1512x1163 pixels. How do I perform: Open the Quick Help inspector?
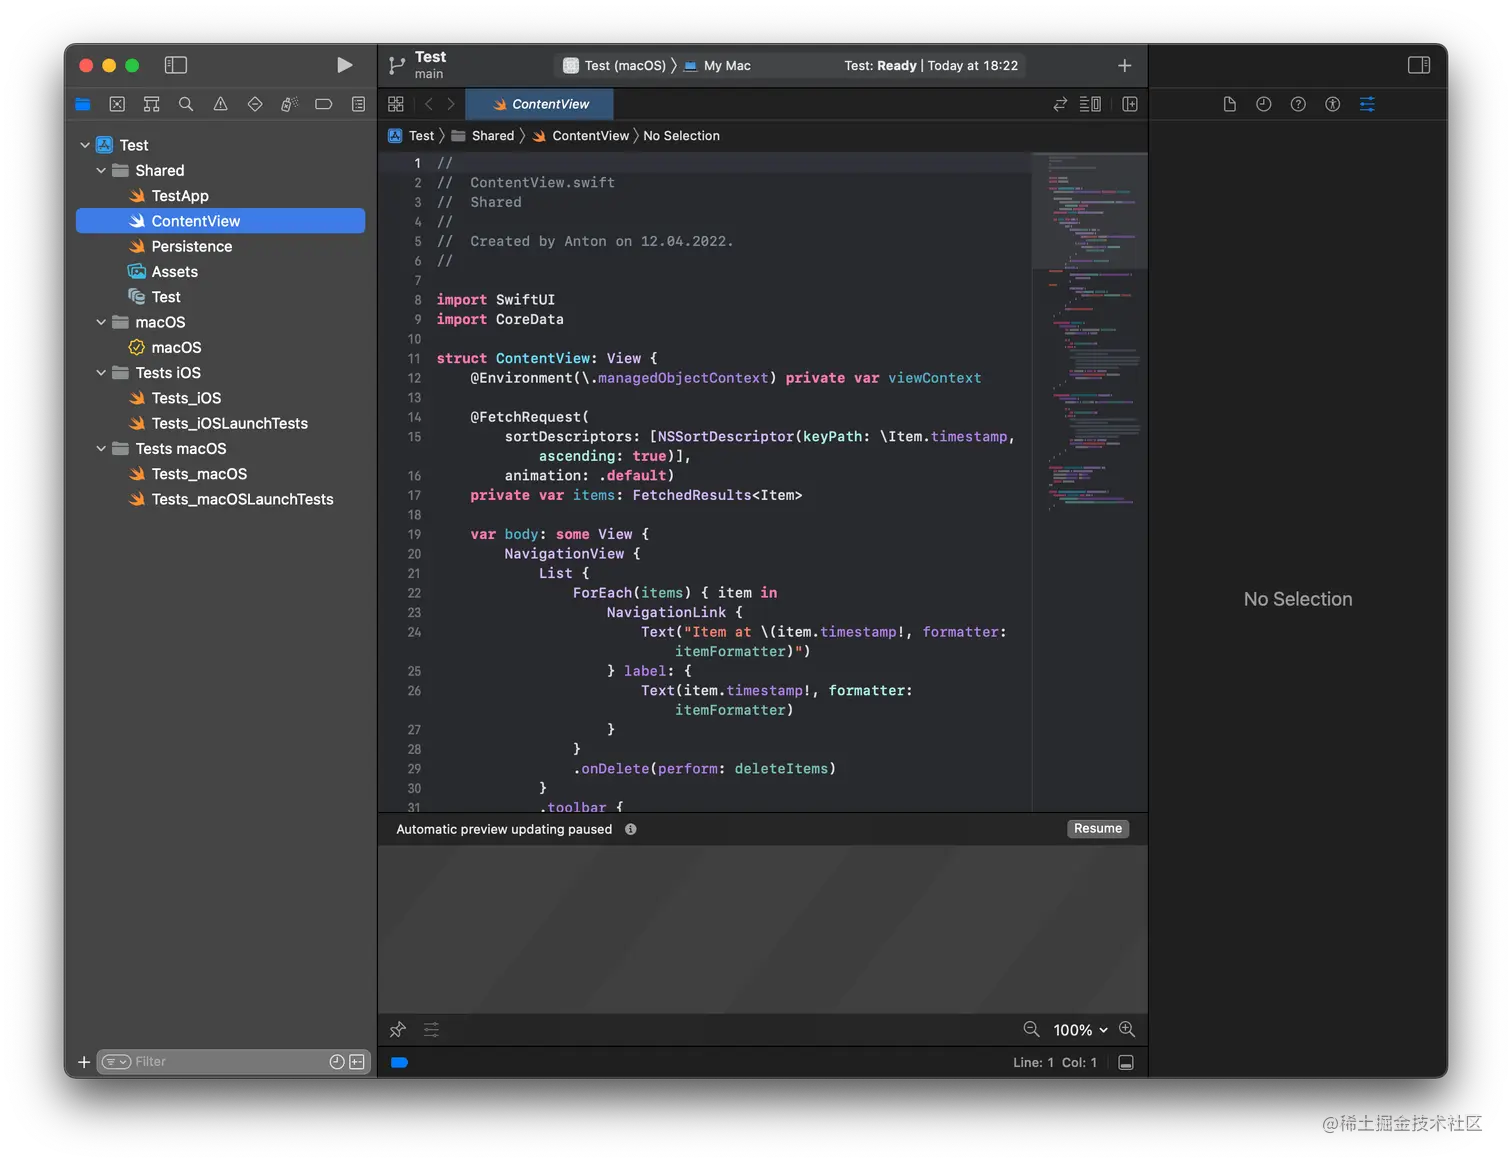click(x=1297, y=104)
